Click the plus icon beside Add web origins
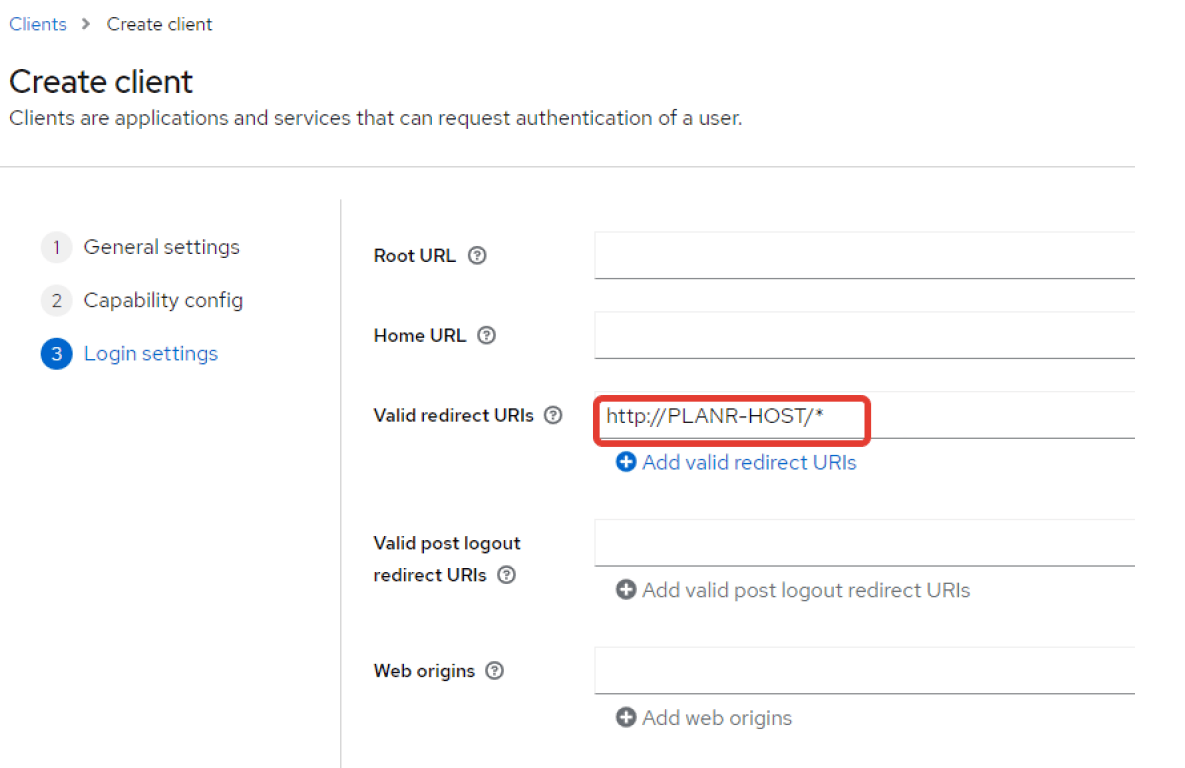This screenshot has height=768, width=1185. [x=626, y=718]
